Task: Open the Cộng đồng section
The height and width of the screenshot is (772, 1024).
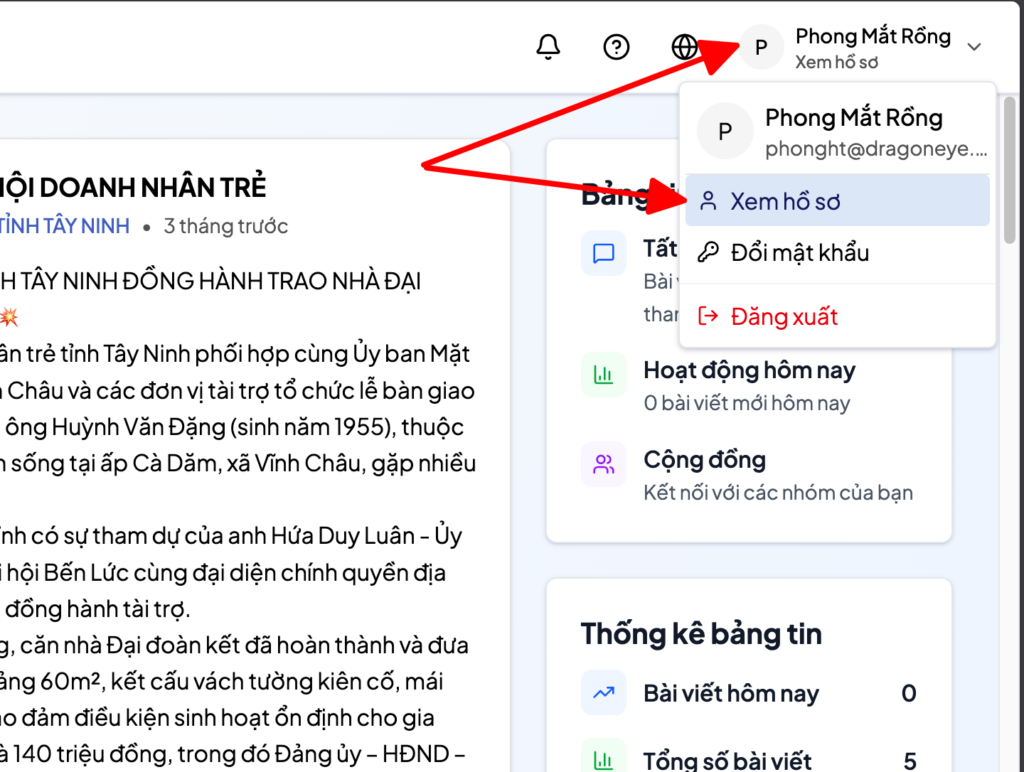Action: coord(704,461)
